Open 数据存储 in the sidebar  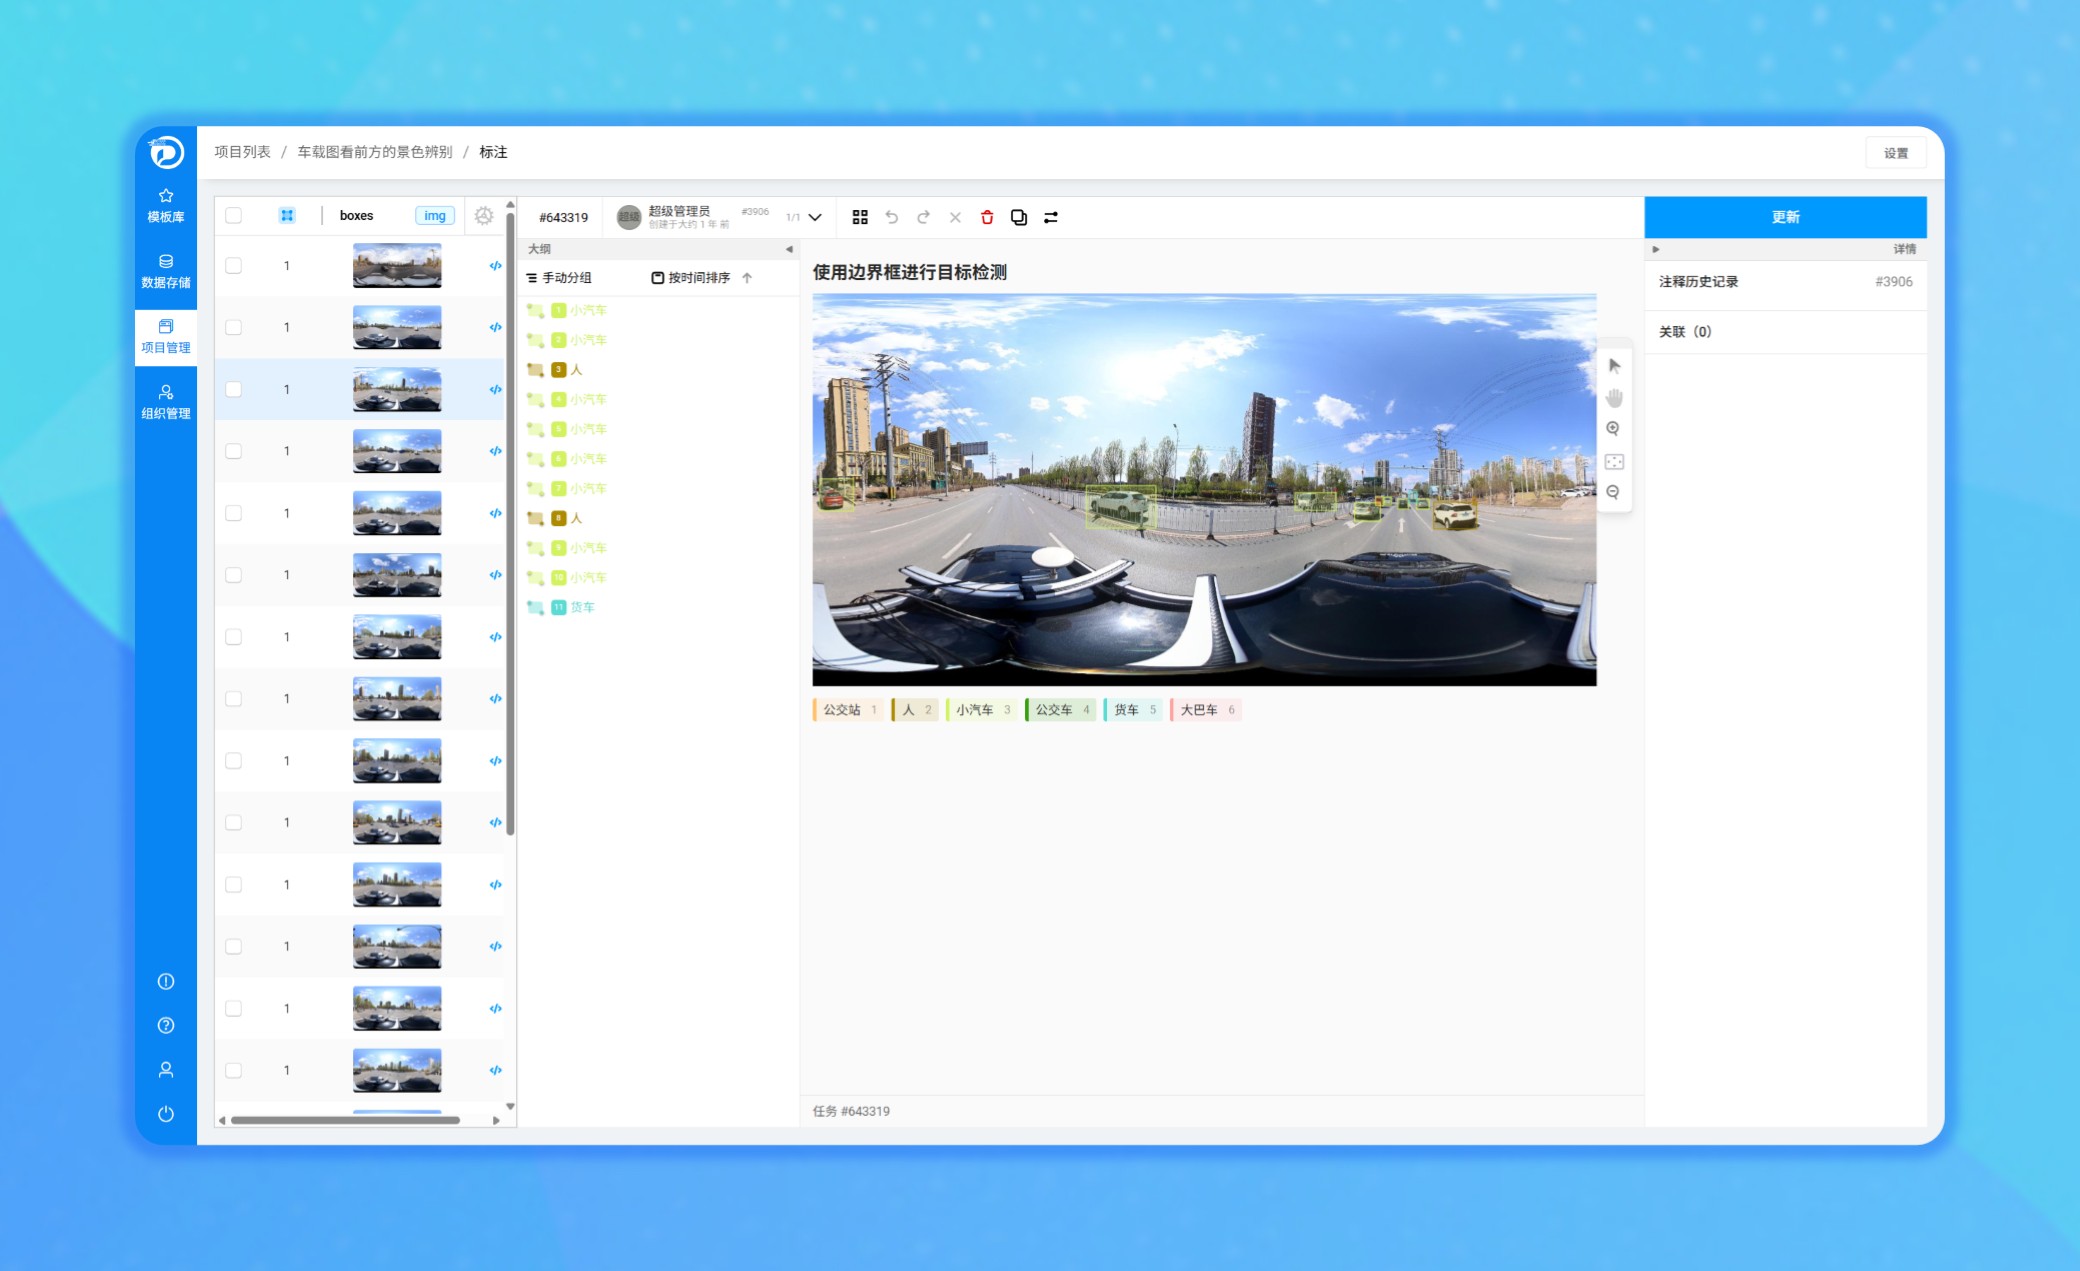pyautogui.click(x=166, y=271)
